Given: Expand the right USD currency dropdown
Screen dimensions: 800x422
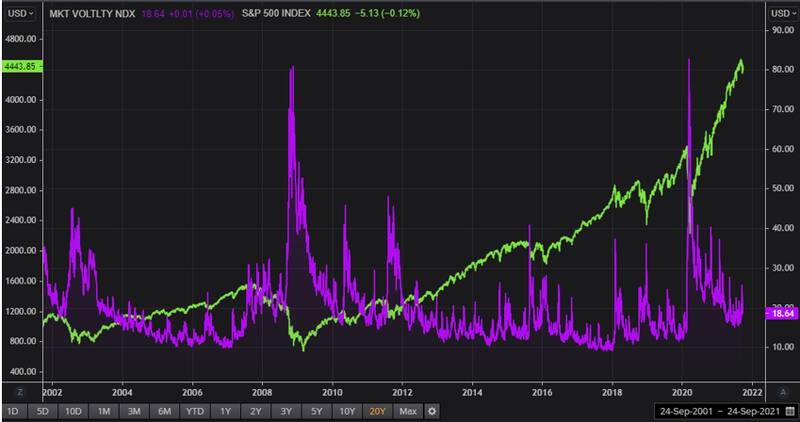Looking at the screenshot, I should pos(781,13).
